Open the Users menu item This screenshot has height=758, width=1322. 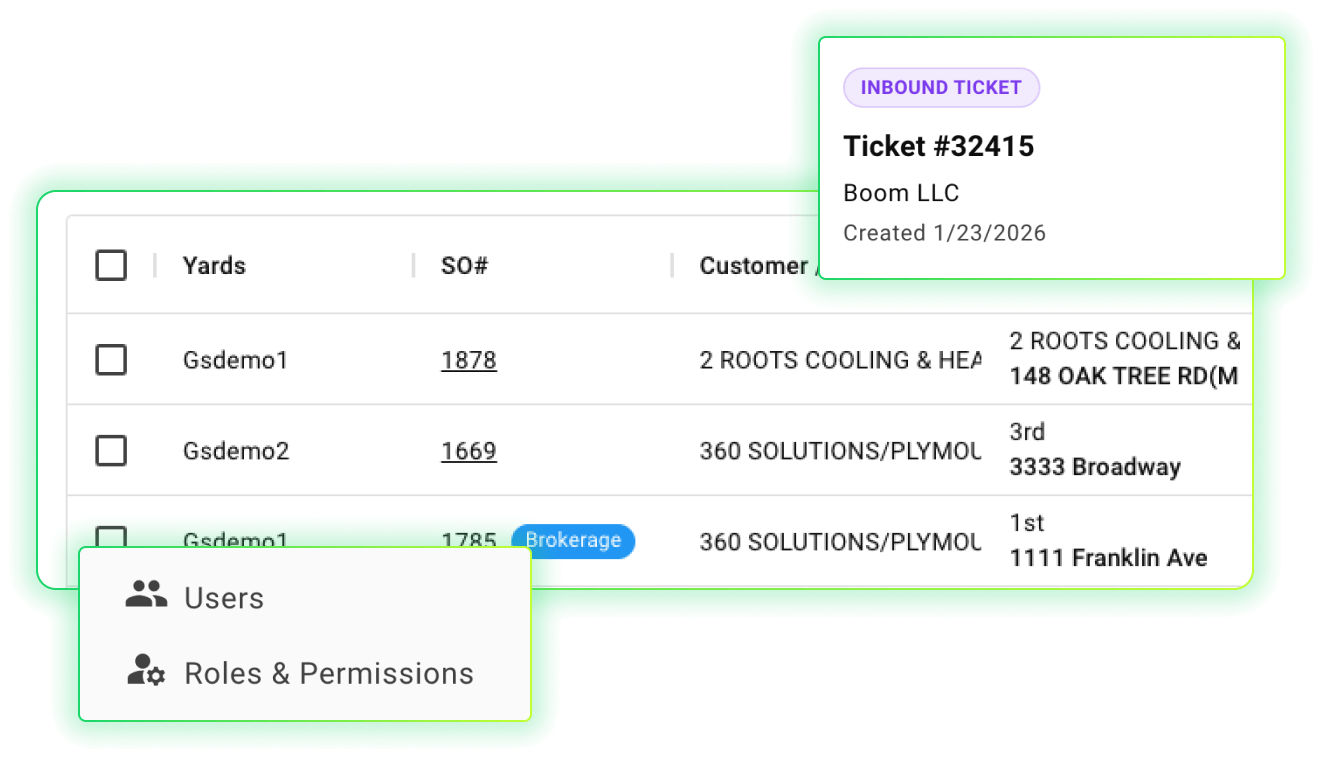(x=224, y=598)
